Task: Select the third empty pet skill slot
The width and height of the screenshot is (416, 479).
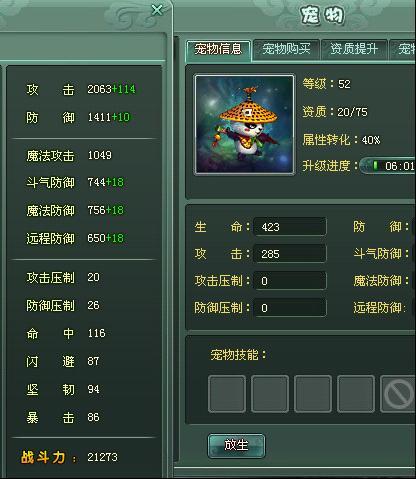Action: point(313,394)
